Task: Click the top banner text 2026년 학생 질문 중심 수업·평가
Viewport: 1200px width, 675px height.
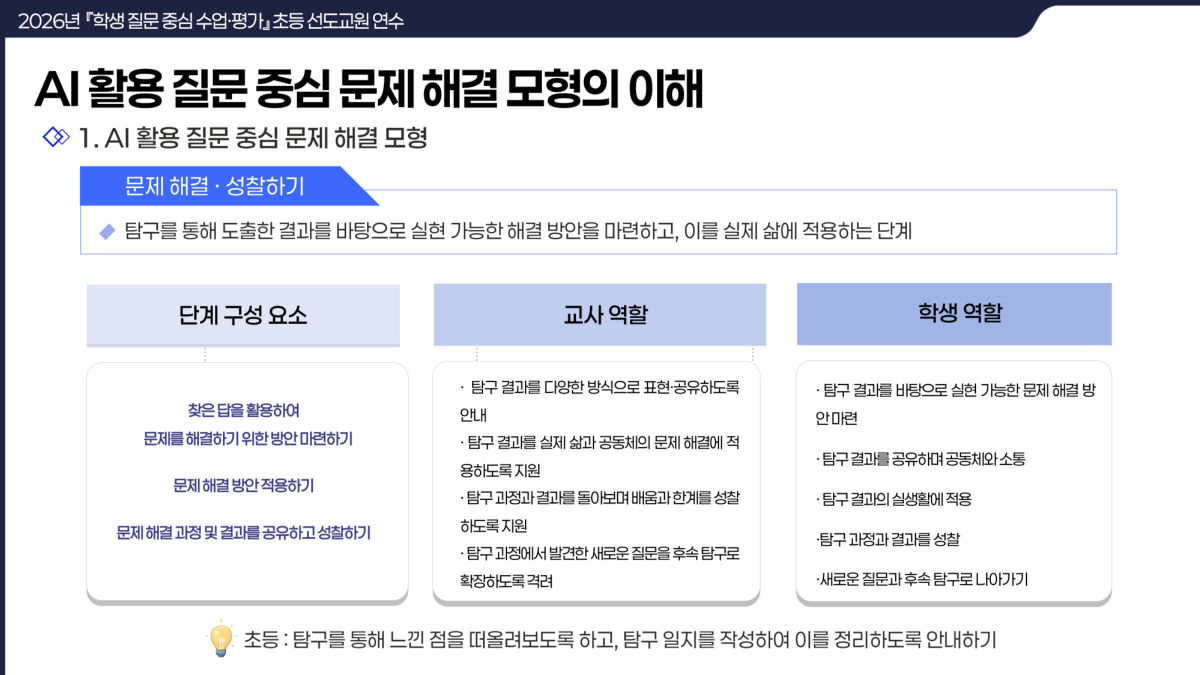Action: tap(210, 20)
